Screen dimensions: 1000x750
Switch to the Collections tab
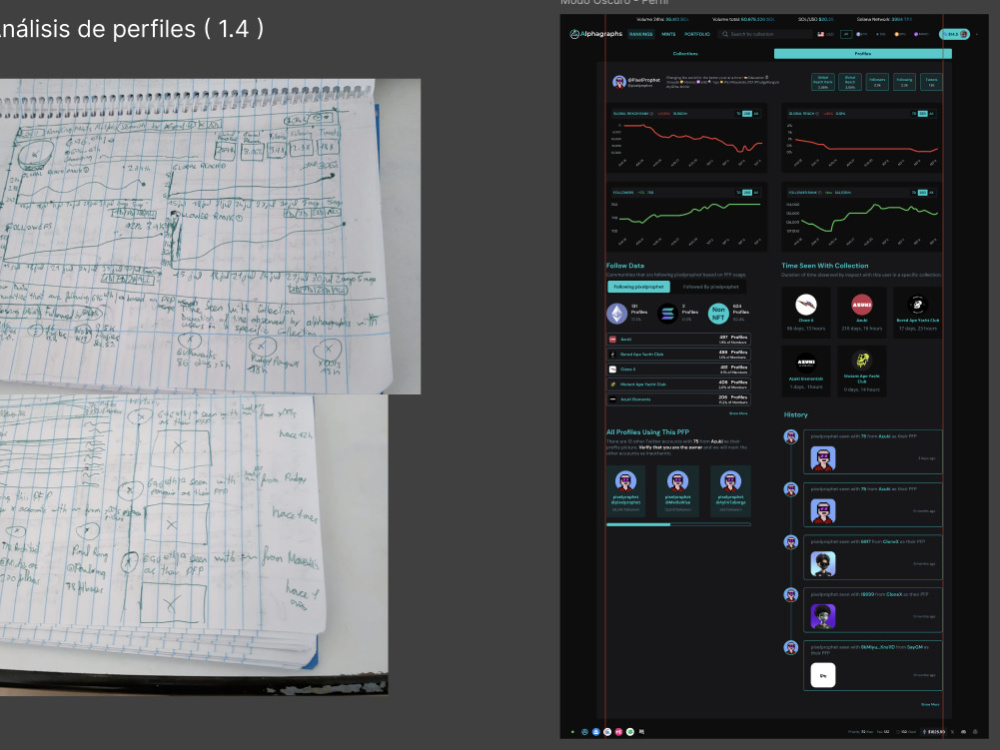(x=686, y=54)
